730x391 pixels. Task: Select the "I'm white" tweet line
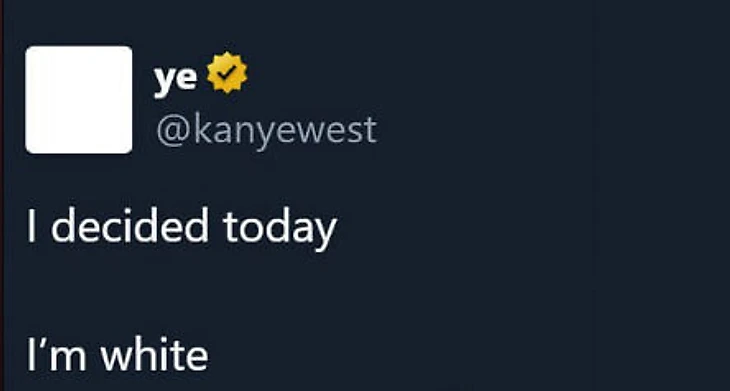coord(118,354)
